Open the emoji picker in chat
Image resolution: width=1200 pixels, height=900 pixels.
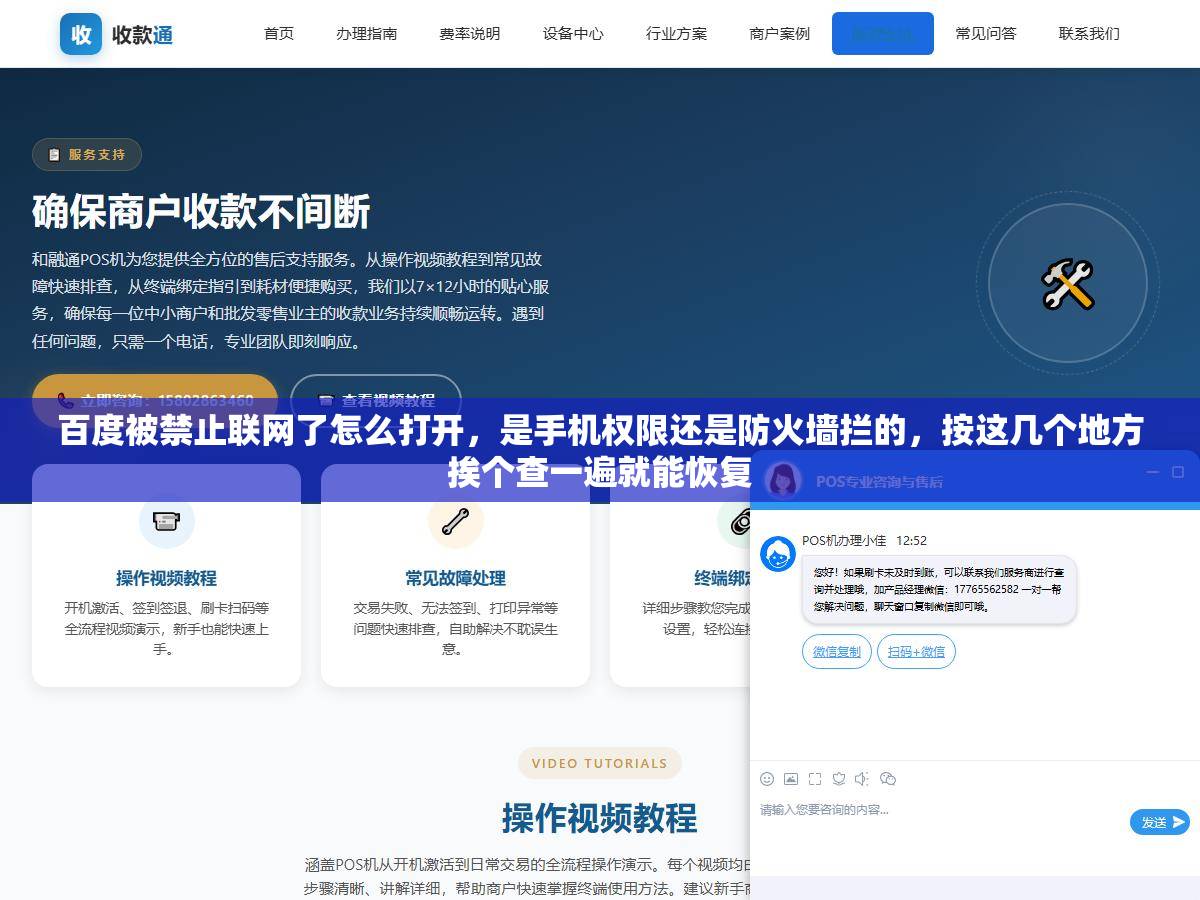point(767,778)
